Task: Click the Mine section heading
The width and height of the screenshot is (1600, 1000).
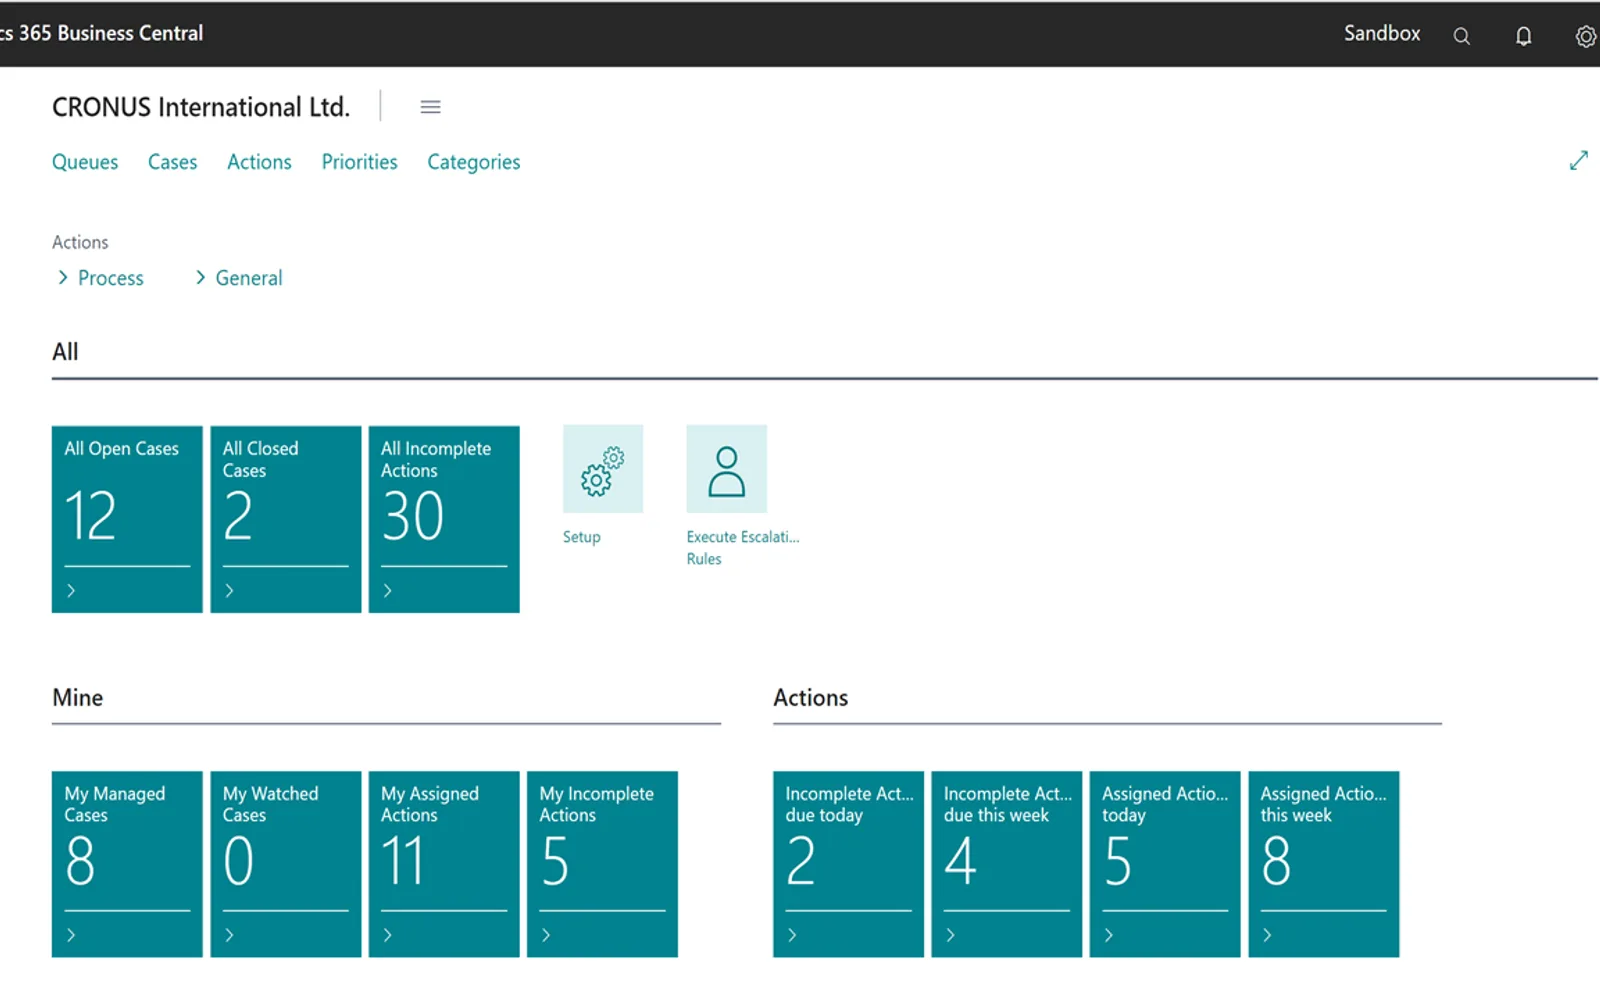Action: (x=78, y=697)
